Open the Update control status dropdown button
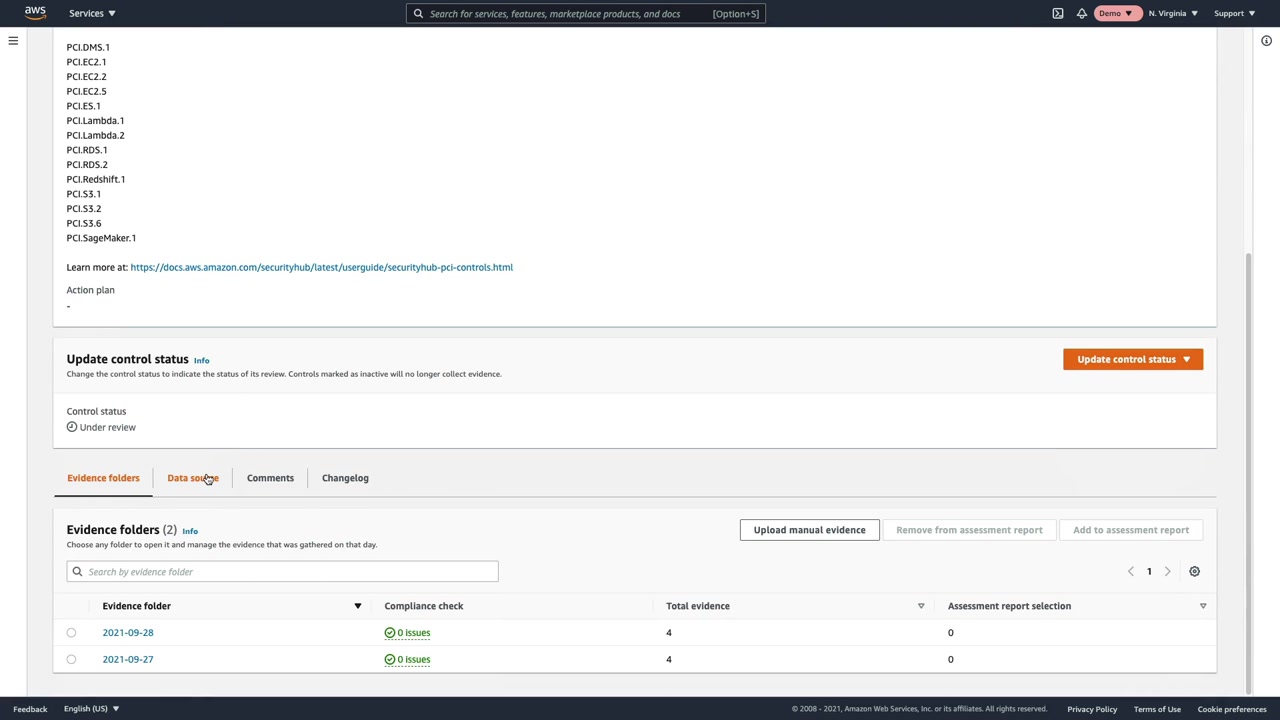The image size is (1280, 720). pyautogui.click(x=1133, y=359)
